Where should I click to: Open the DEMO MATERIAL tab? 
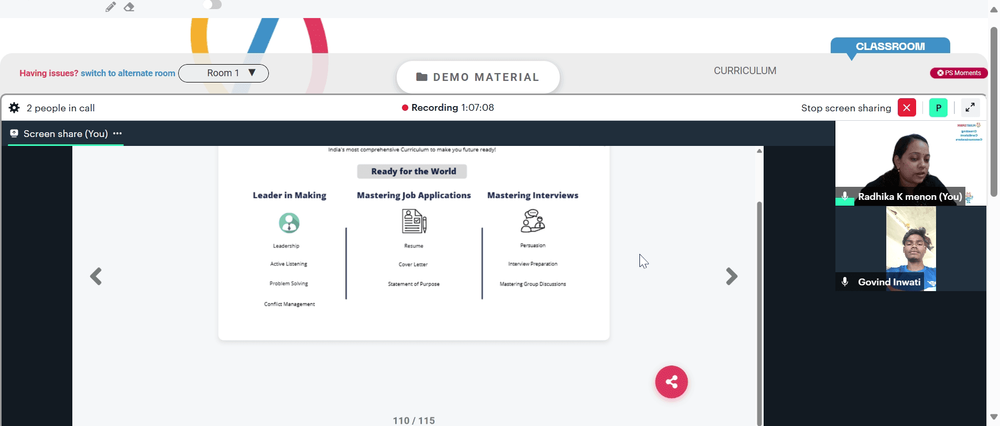click(x=478, y=77)
